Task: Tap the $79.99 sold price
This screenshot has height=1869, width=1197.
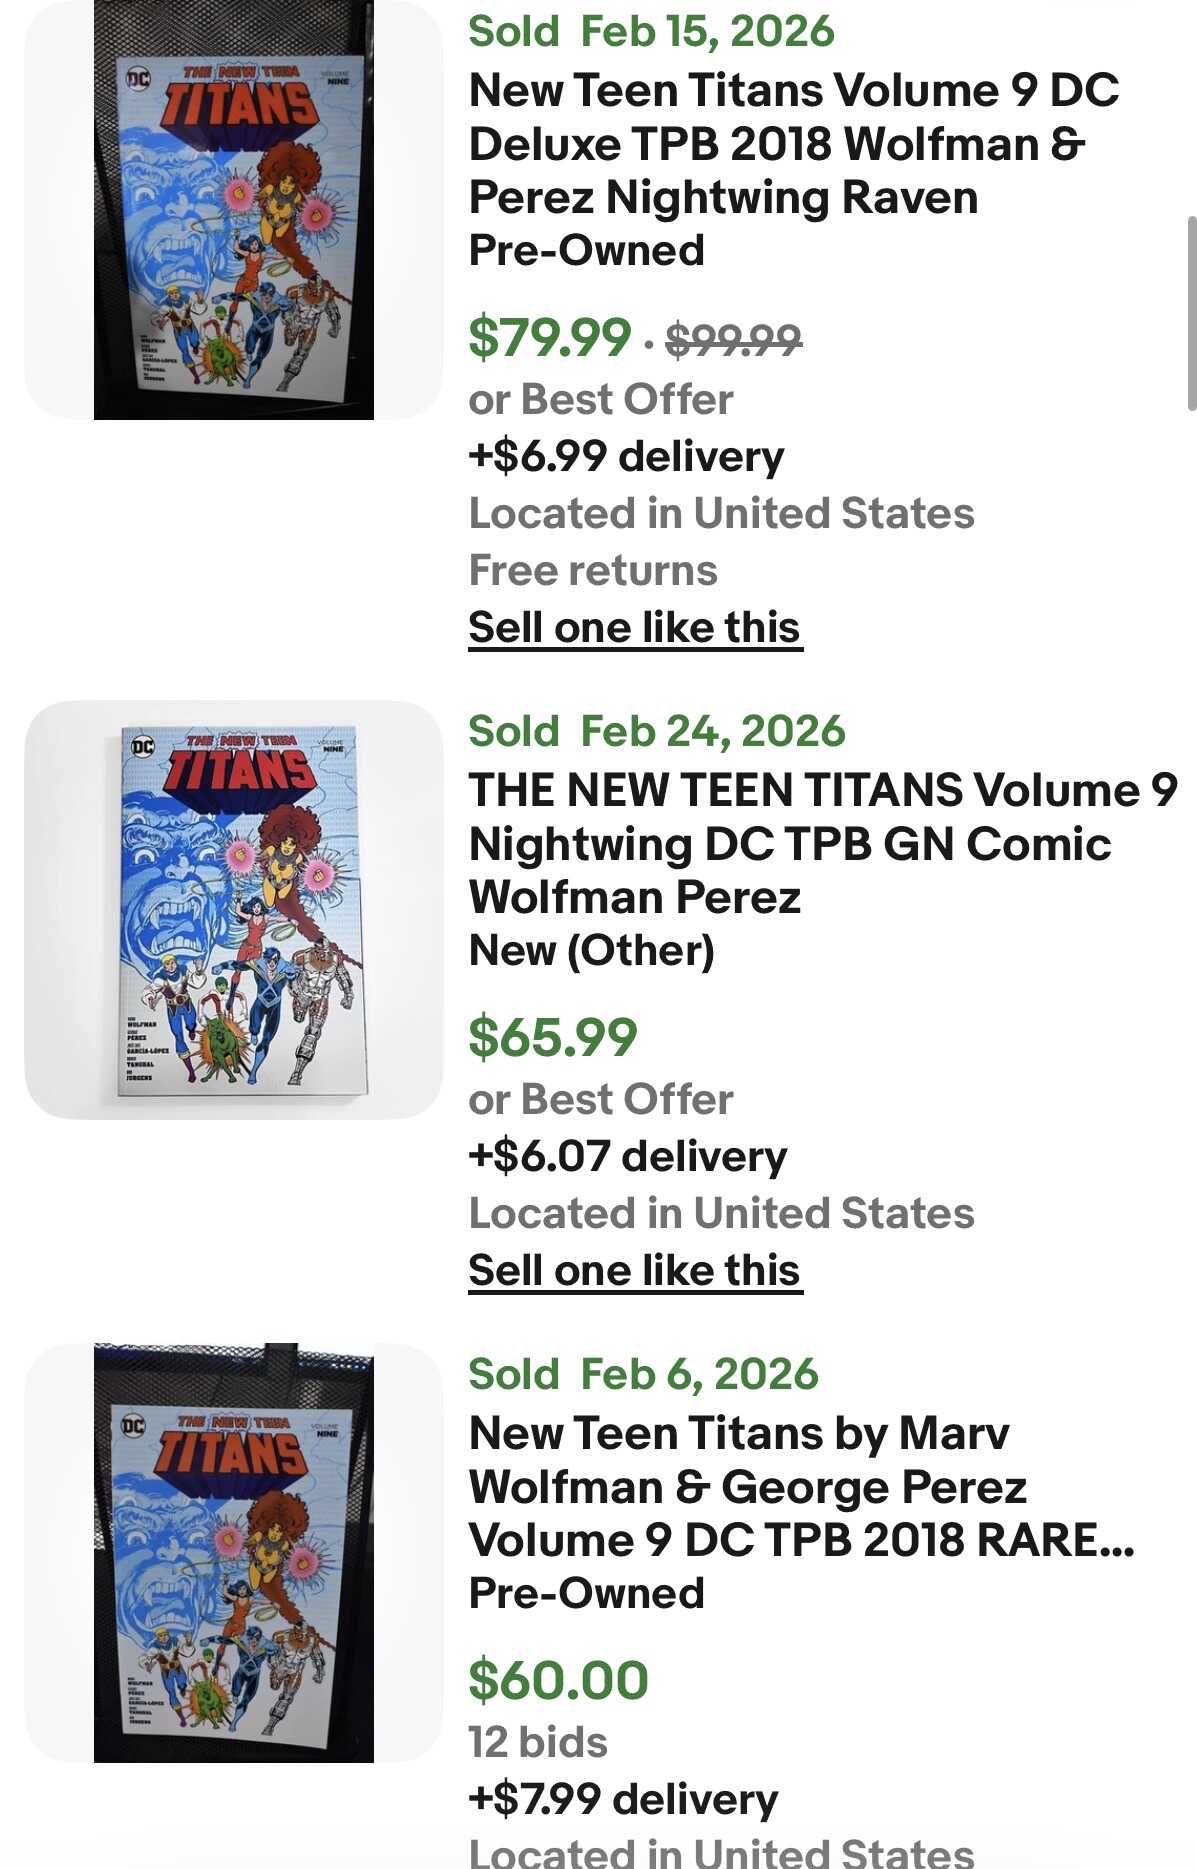Action: tap(550, 337)
